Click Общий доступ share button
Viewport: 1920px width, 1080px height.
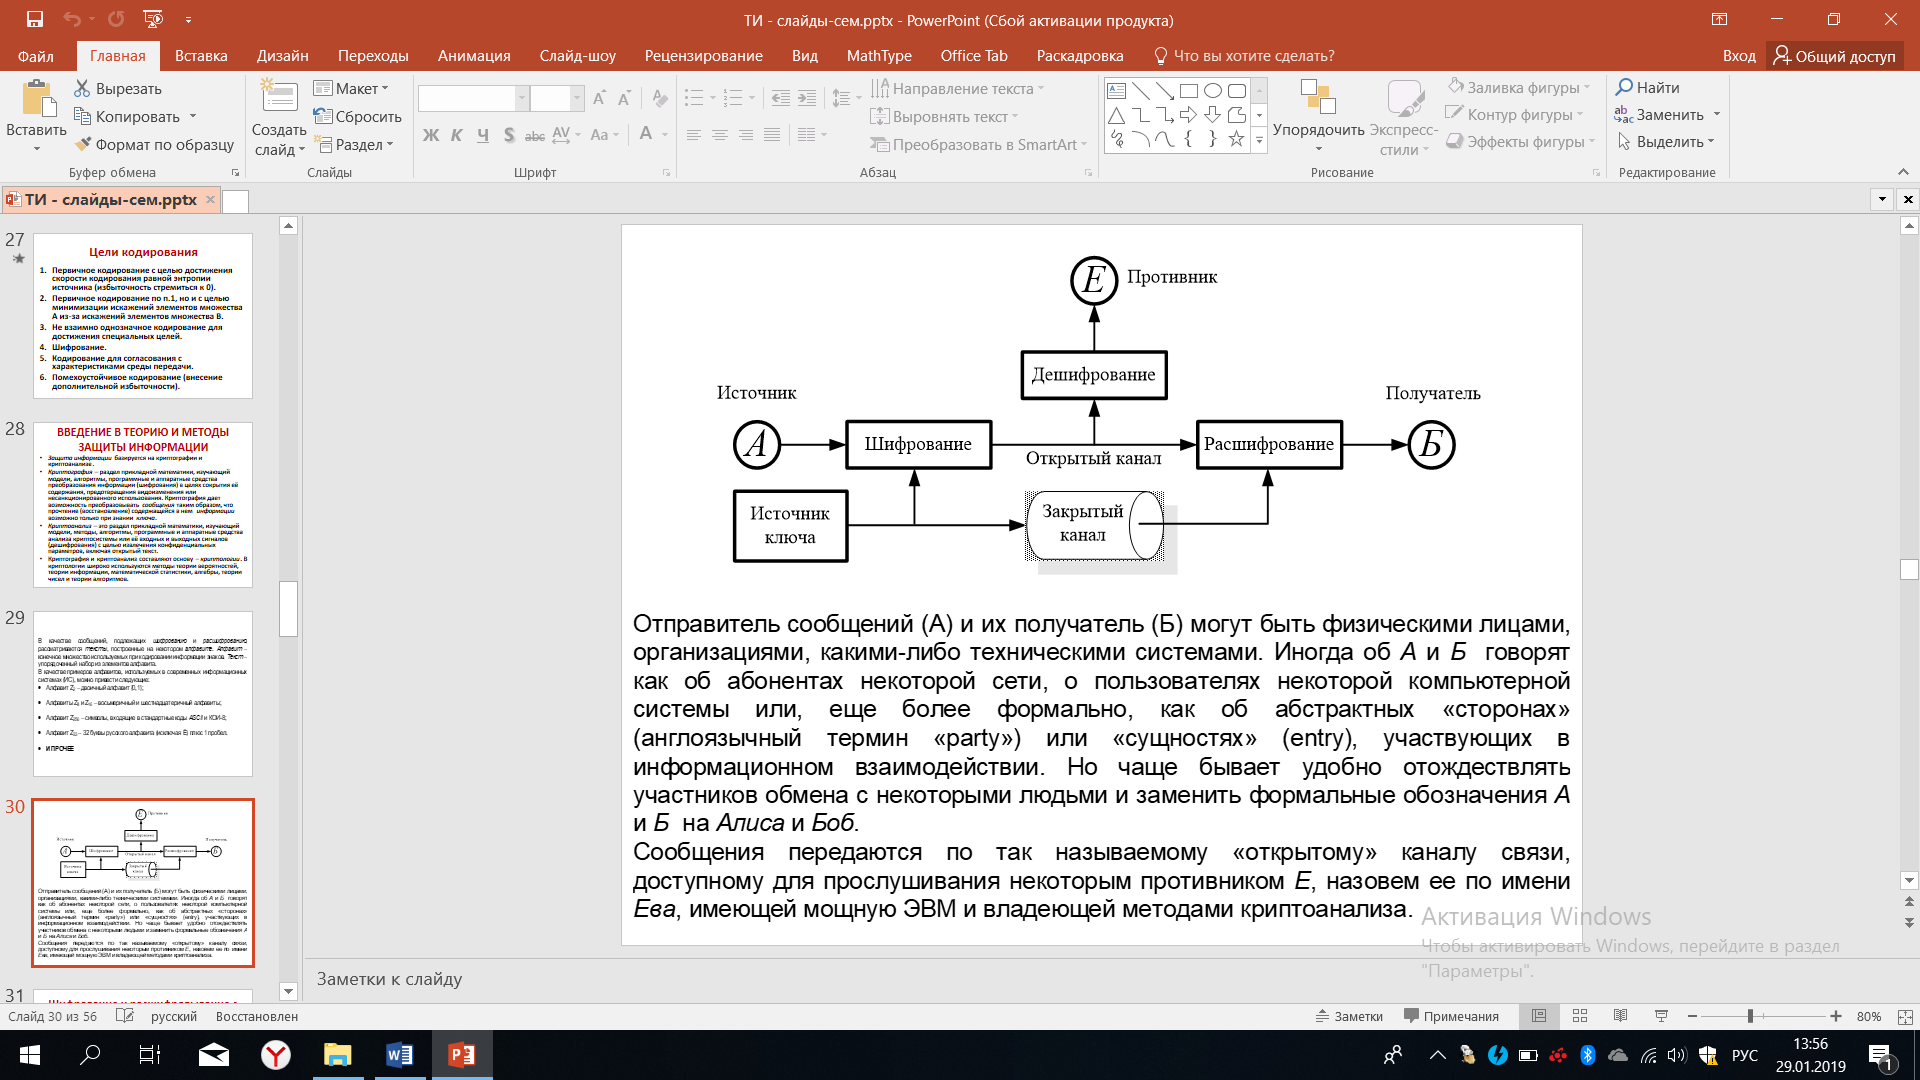tap(1834, 56)
